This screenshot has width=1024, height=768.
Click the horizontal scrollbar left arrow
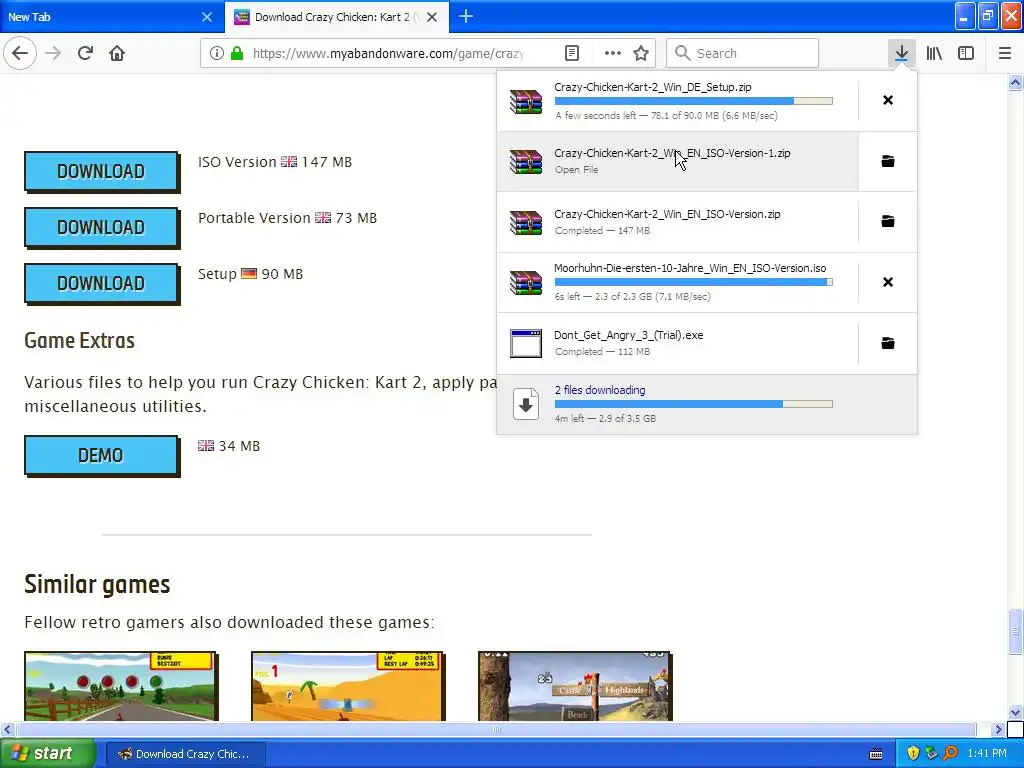[7, 729]
